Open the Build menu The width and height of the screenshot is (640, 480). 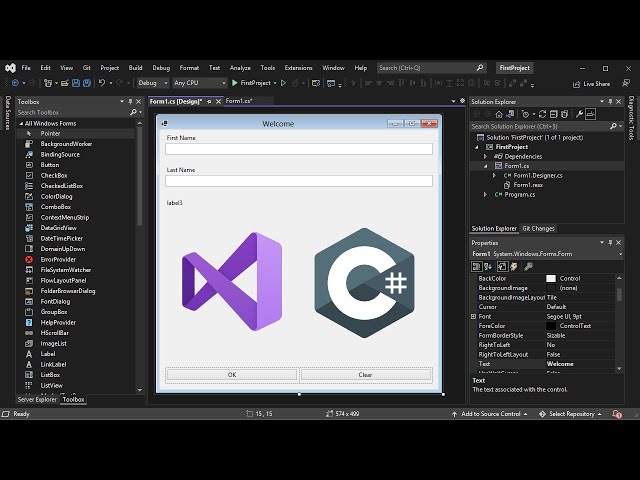coord(136,68)
